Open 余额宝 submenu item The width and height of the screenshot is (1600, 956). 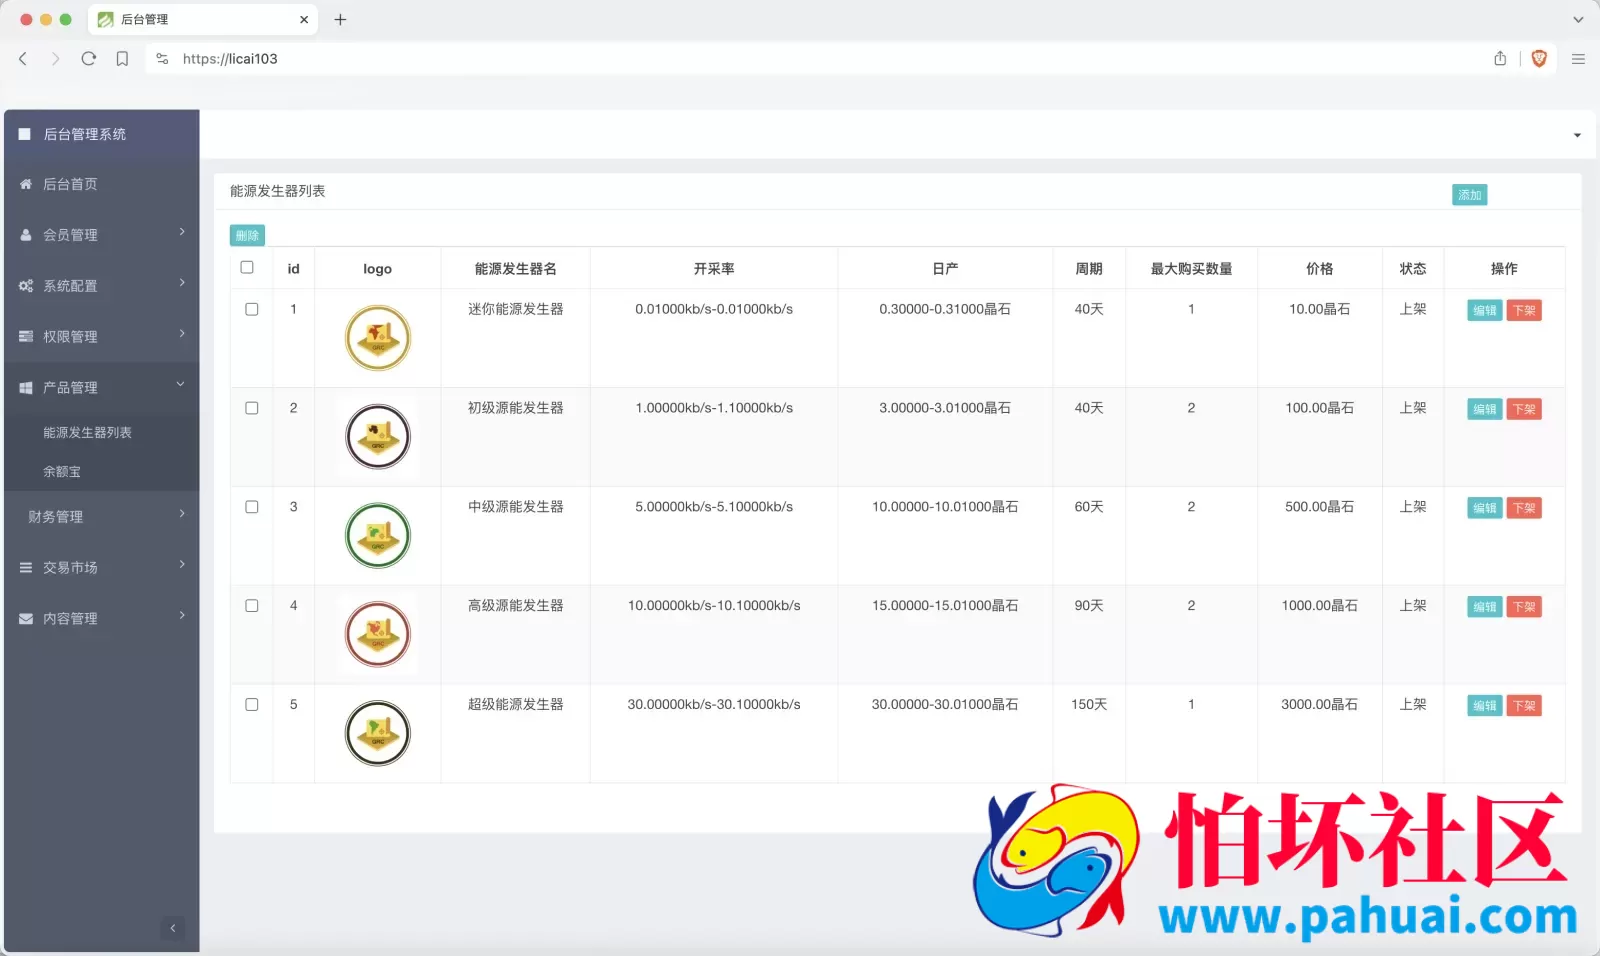62,471
